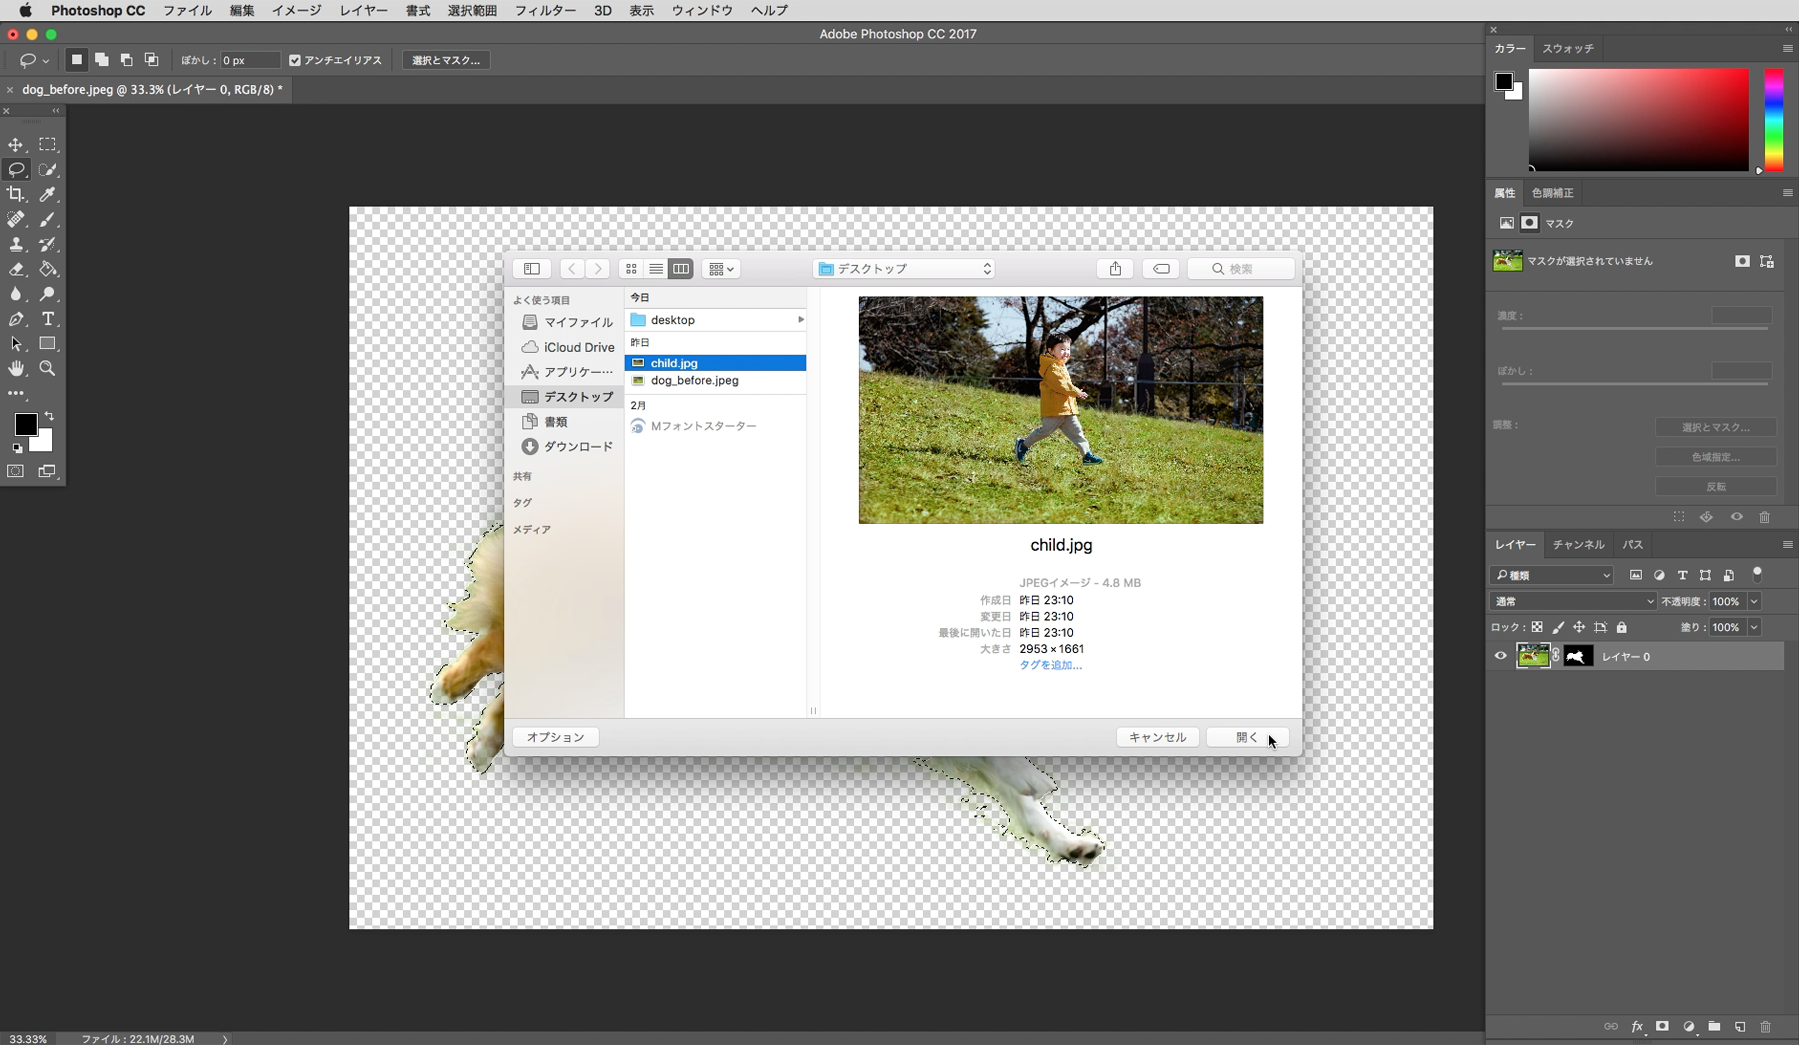The image size is (1799, 1045).
Task: Select the Eyedropper tool
Action: click(x=47, y=194)
